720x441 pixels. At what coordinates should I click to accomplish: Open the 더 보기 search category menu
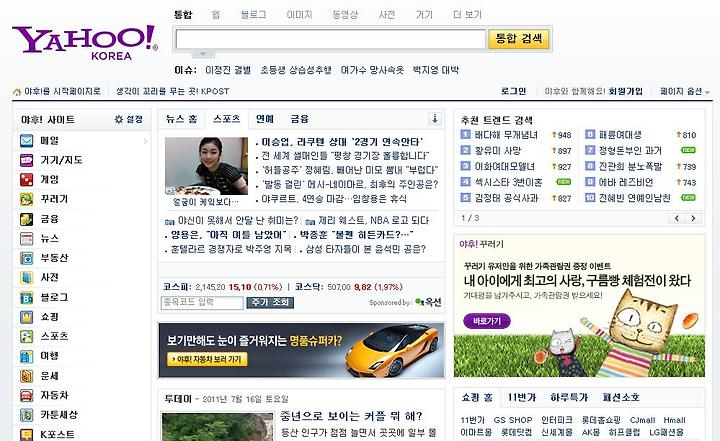(x=467, y=15)
